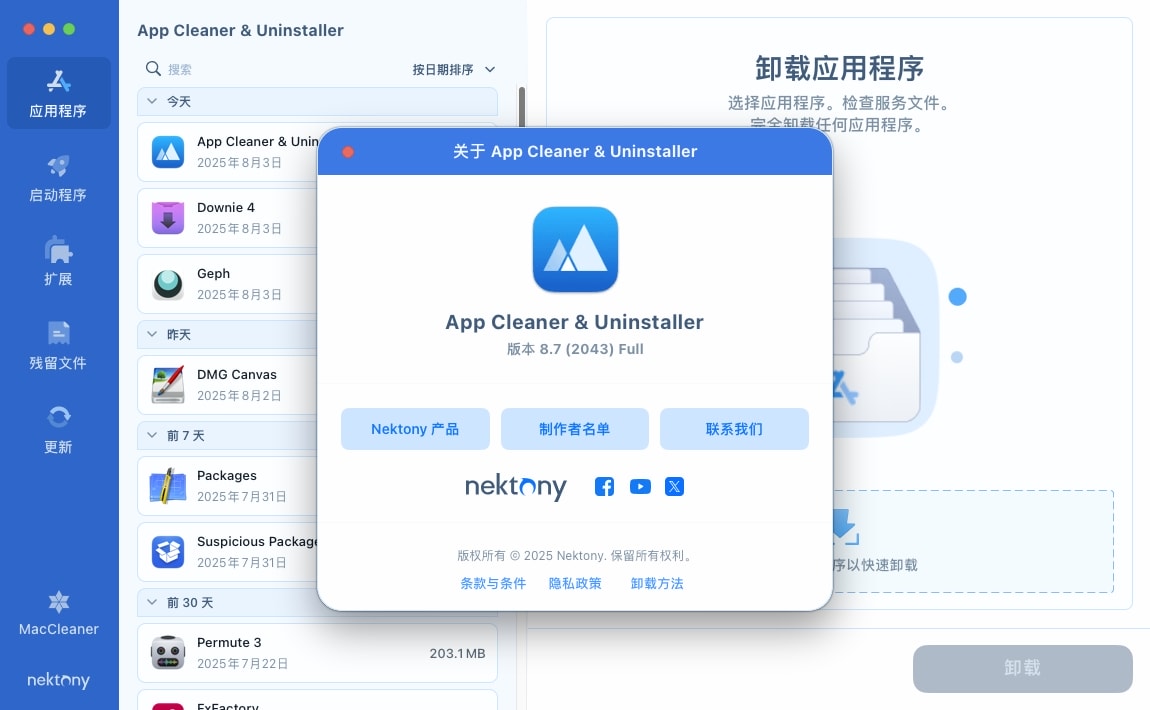
Task: Open the YouTube icon link
Action: click(x=640, y=487)
